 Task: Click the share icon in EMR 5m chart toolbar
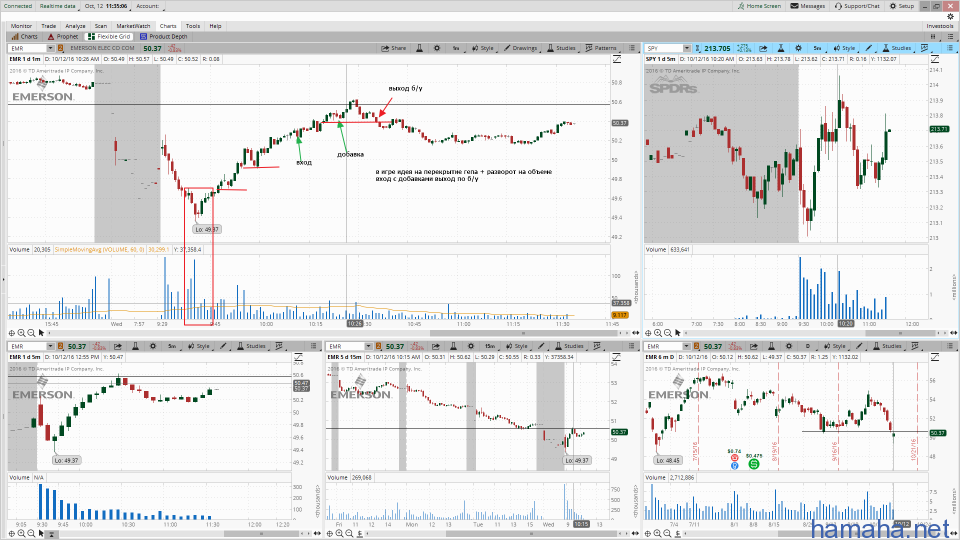coord(118,346)
